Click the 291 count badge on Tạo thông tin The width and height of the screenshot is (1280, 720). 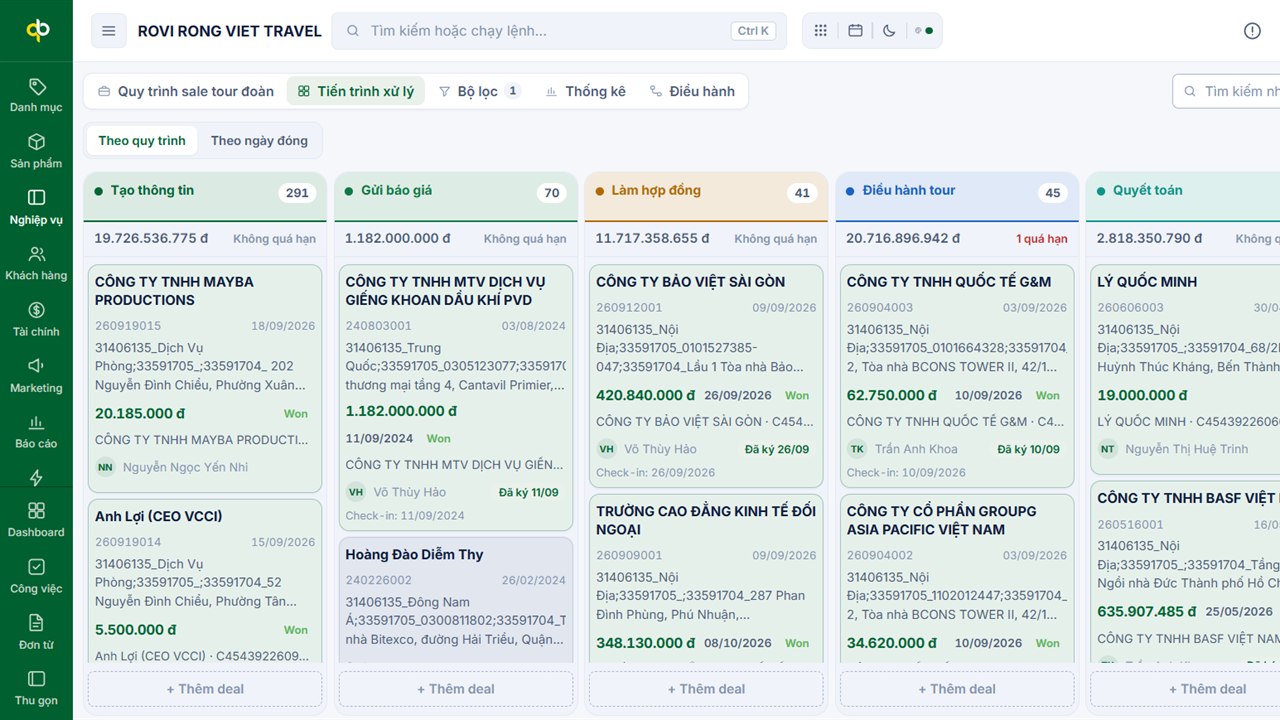point(297,193)
